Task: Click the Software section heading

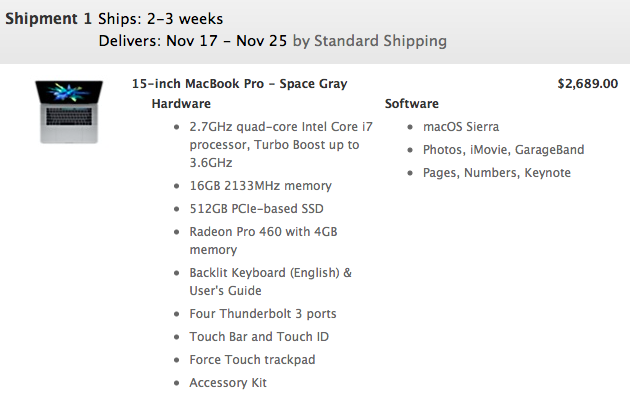Action: (x=411, y=104)
